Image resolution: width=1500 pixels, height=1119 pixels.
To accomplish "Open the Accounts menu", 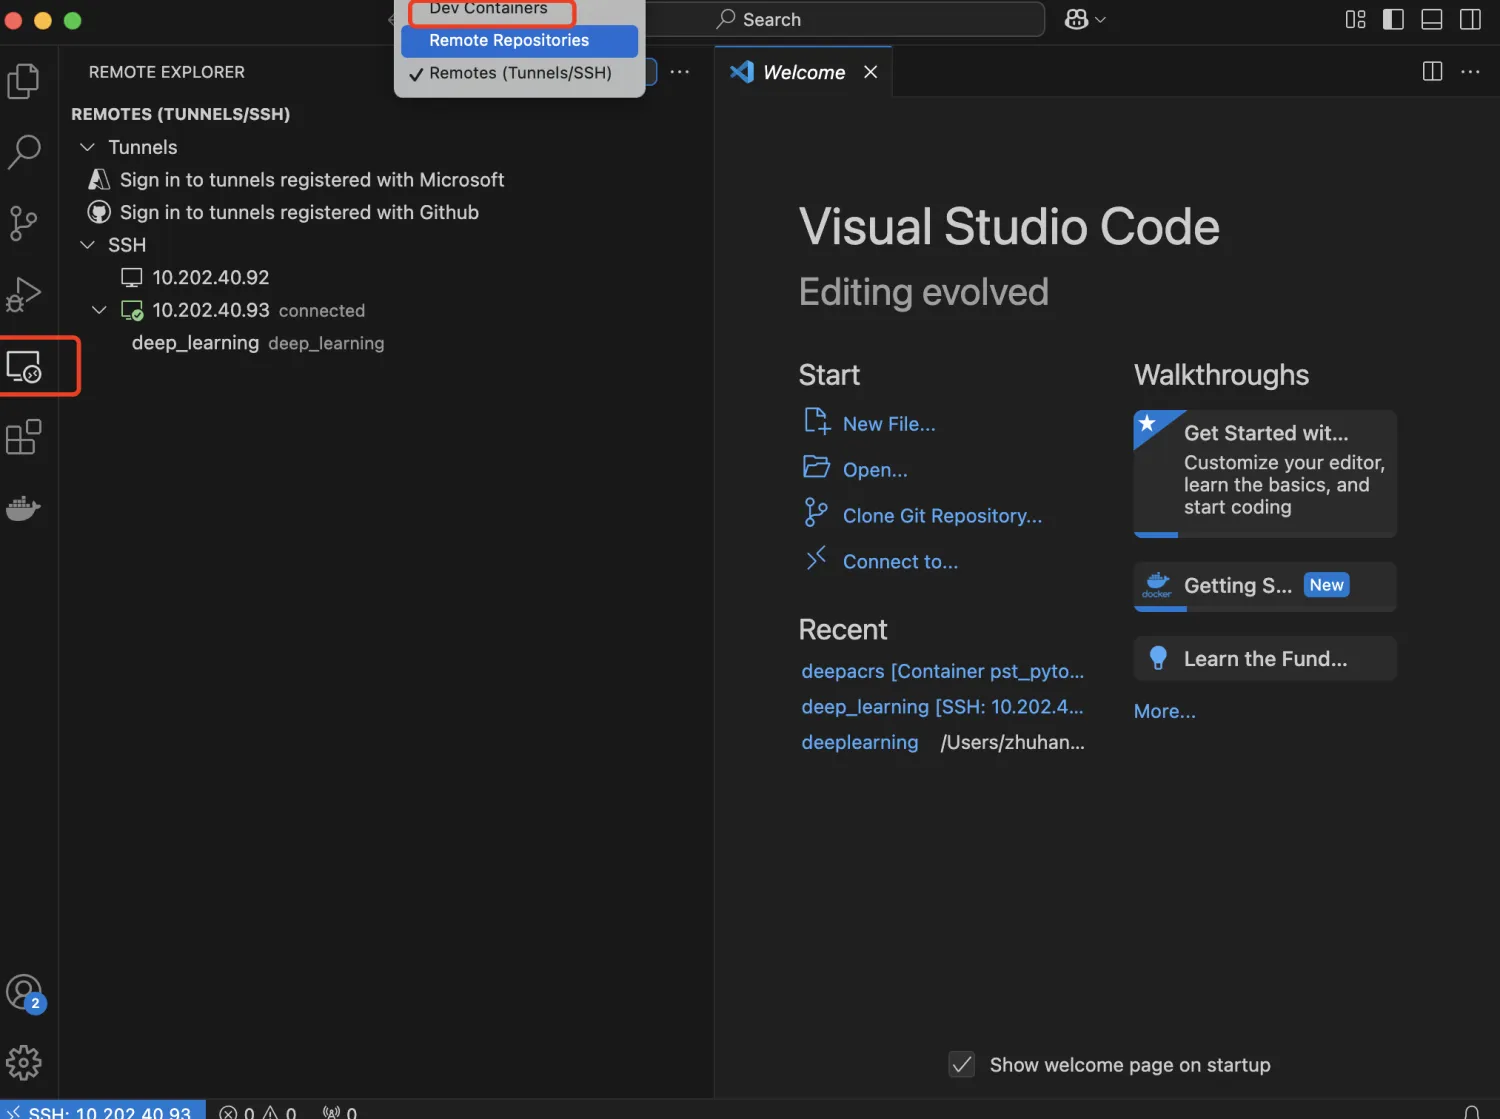I will (x=24, y=993).
